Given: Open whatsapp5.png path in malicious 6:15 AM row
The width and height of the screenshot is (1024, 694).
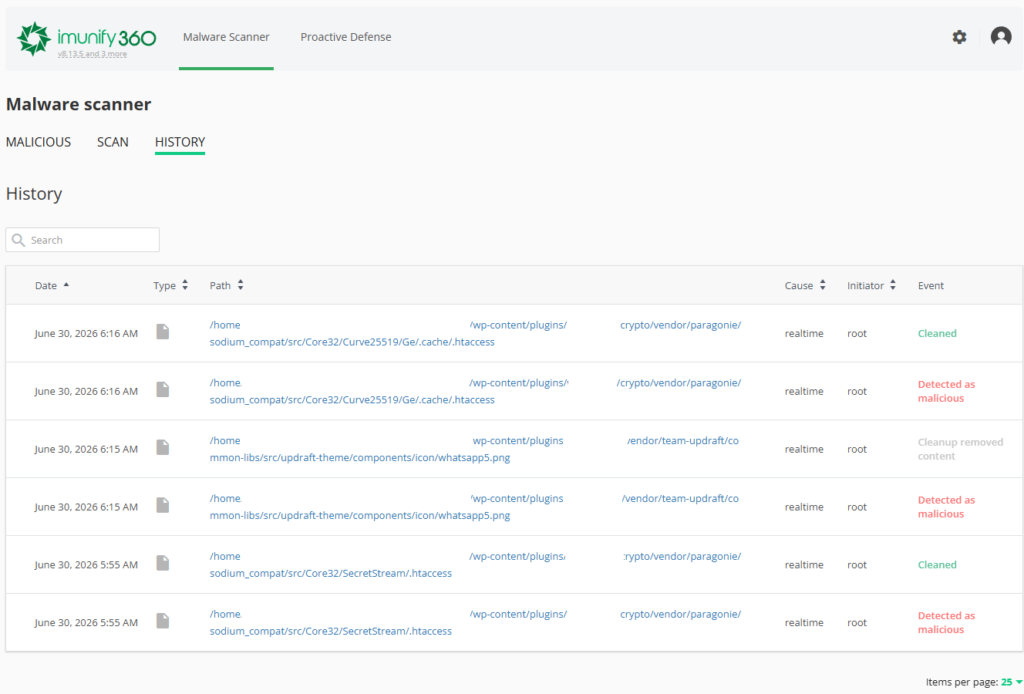Looking at the screenshot, I should [474, 507].
